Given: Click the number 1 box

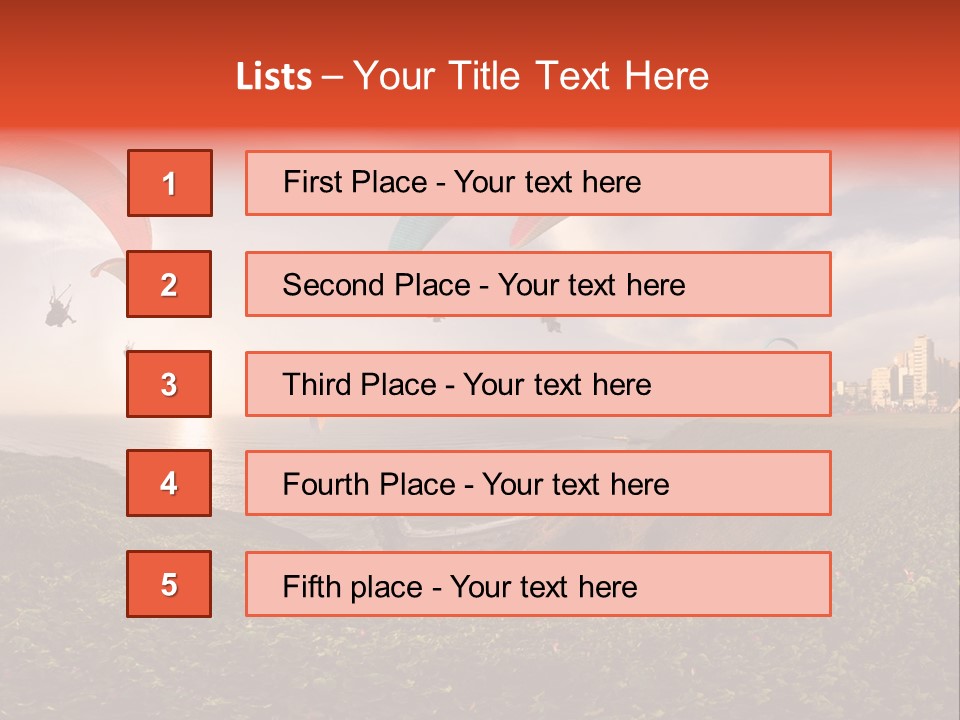Looking at the screenshot, I should (170, 183).
